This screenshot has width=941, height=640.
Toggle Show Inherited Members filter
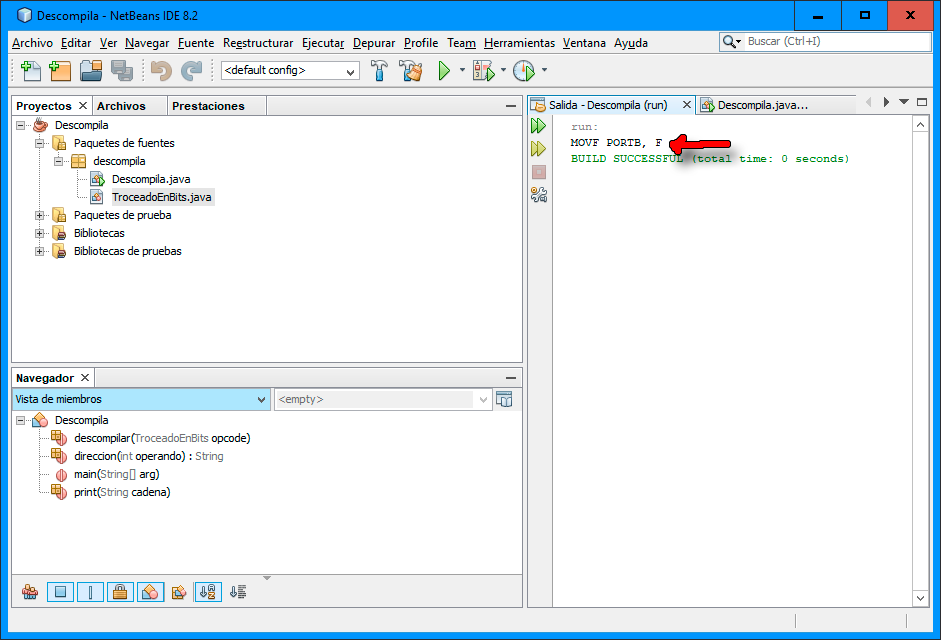30,593
